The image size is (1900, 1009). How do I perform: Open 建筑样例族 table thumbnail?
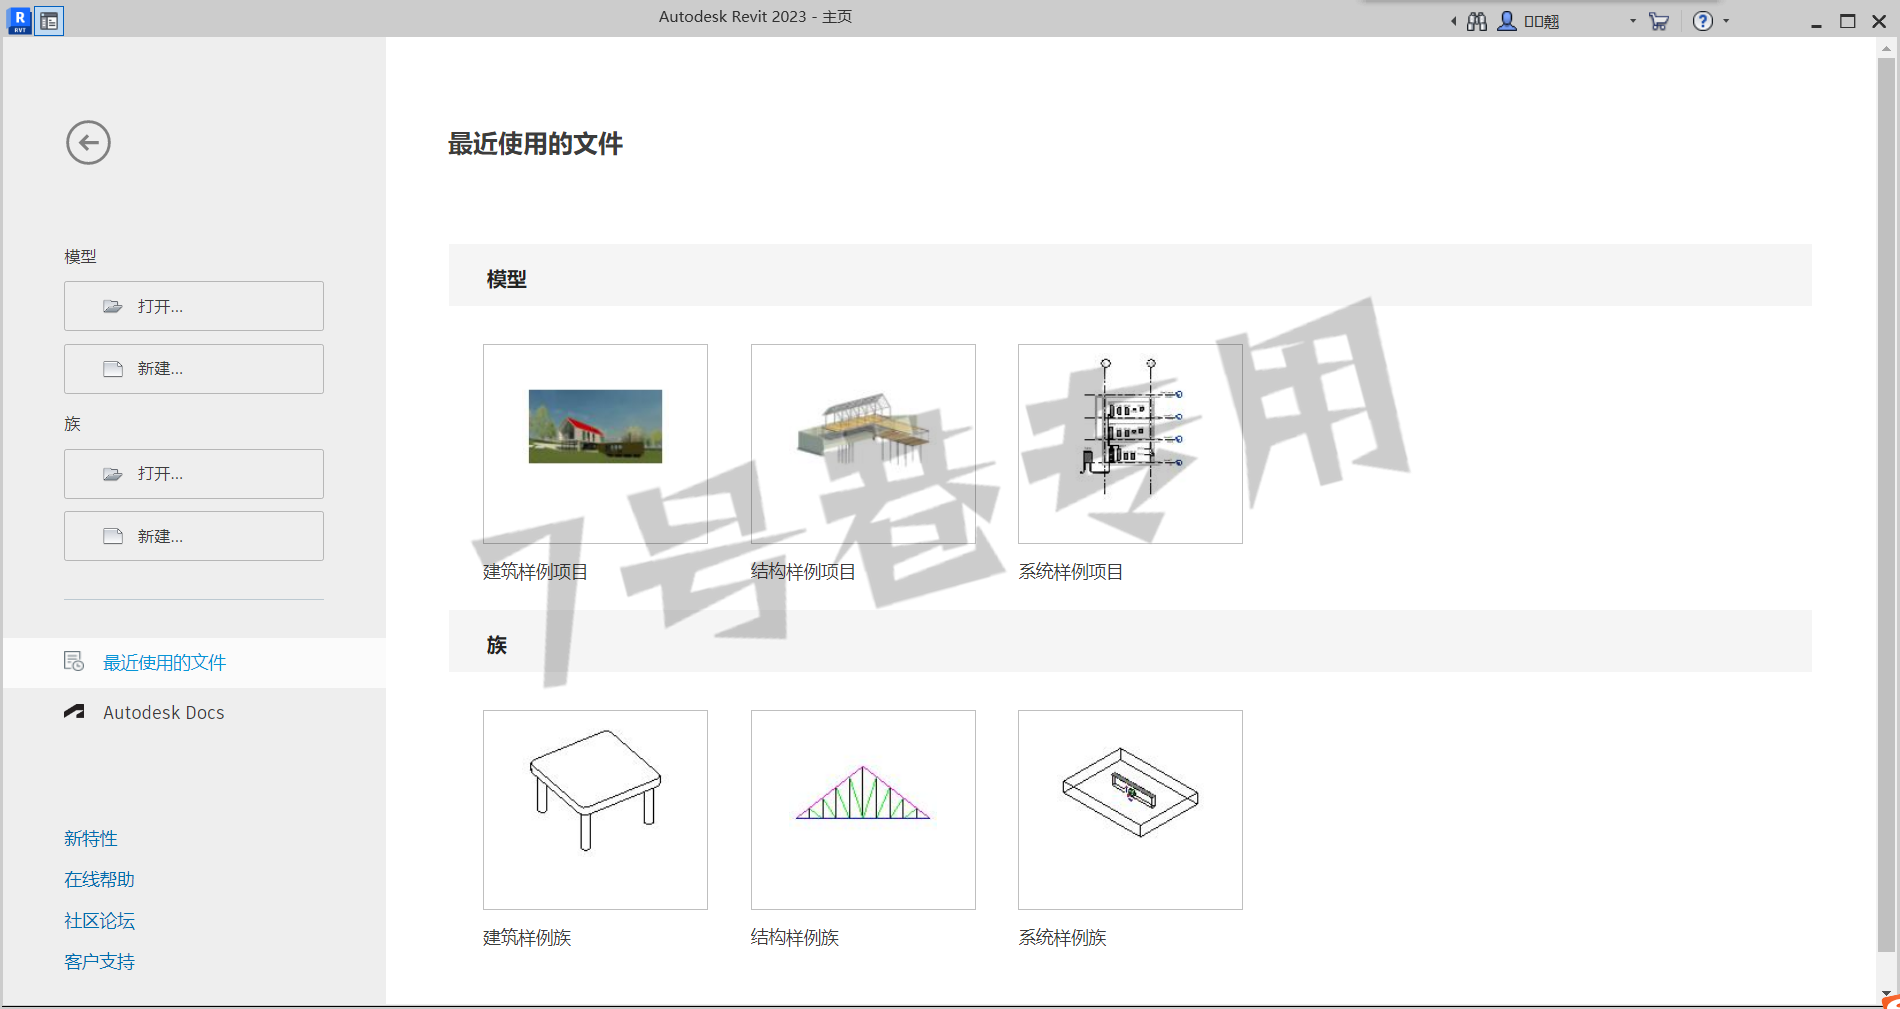pyautogui.click(x=595, y=810)
